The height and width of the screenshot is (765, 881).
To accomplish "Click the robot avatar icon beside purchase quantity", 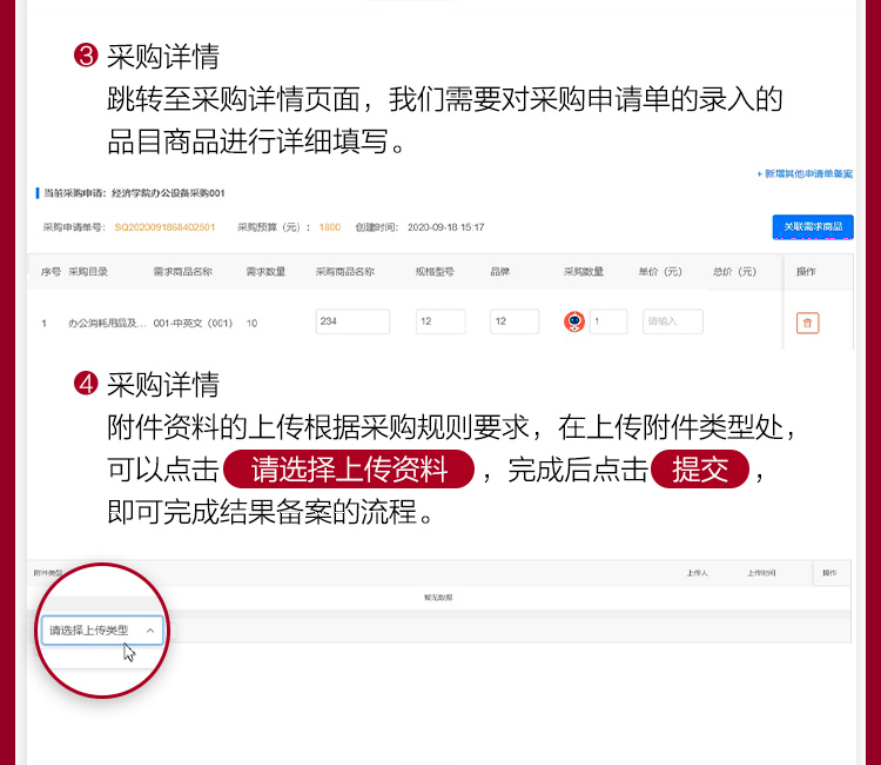I will tap(574, 321).
